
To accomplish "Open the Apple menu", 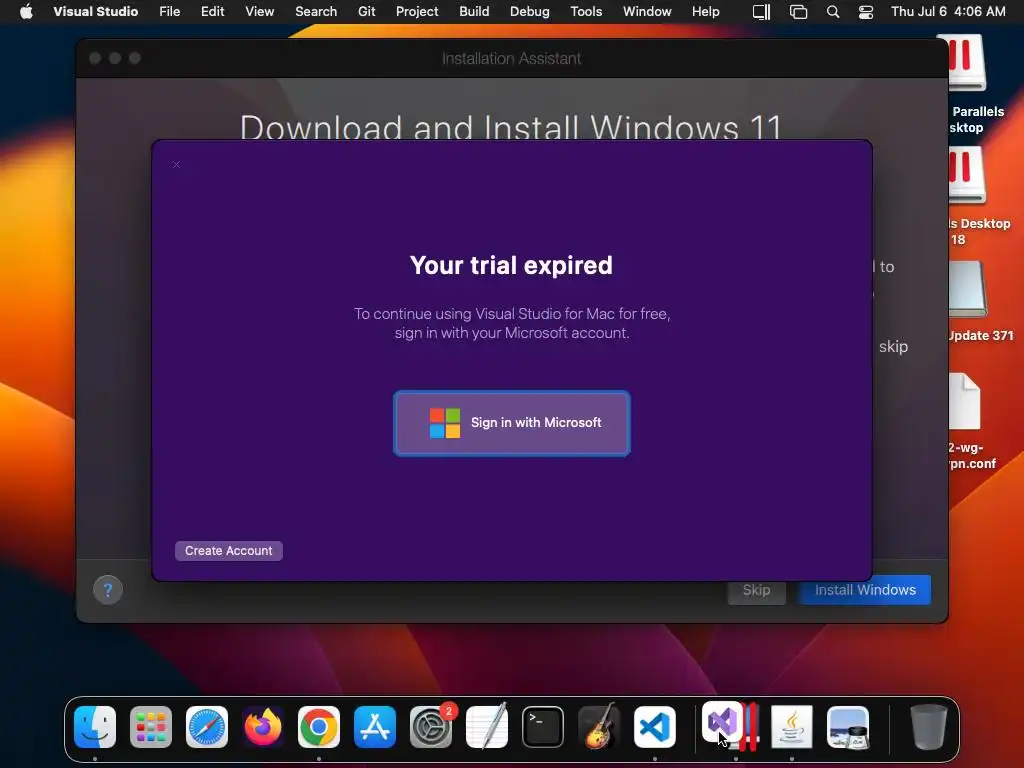I will (x=26, y=11).
